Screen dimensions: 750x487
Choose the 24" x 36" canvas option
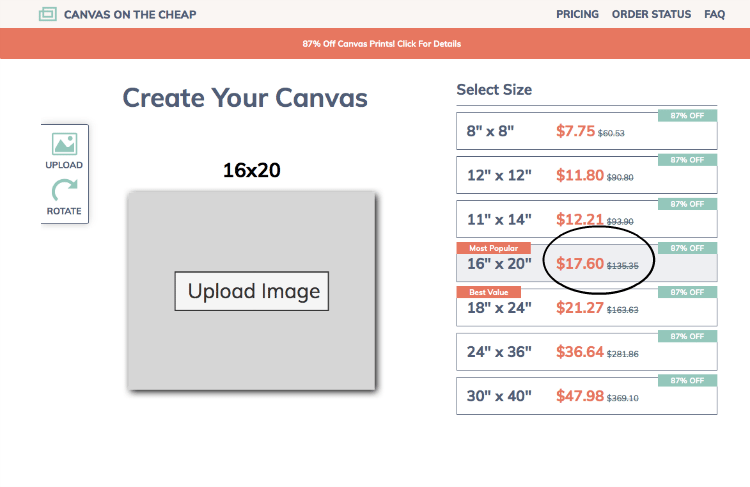click(x=587, y=352)
